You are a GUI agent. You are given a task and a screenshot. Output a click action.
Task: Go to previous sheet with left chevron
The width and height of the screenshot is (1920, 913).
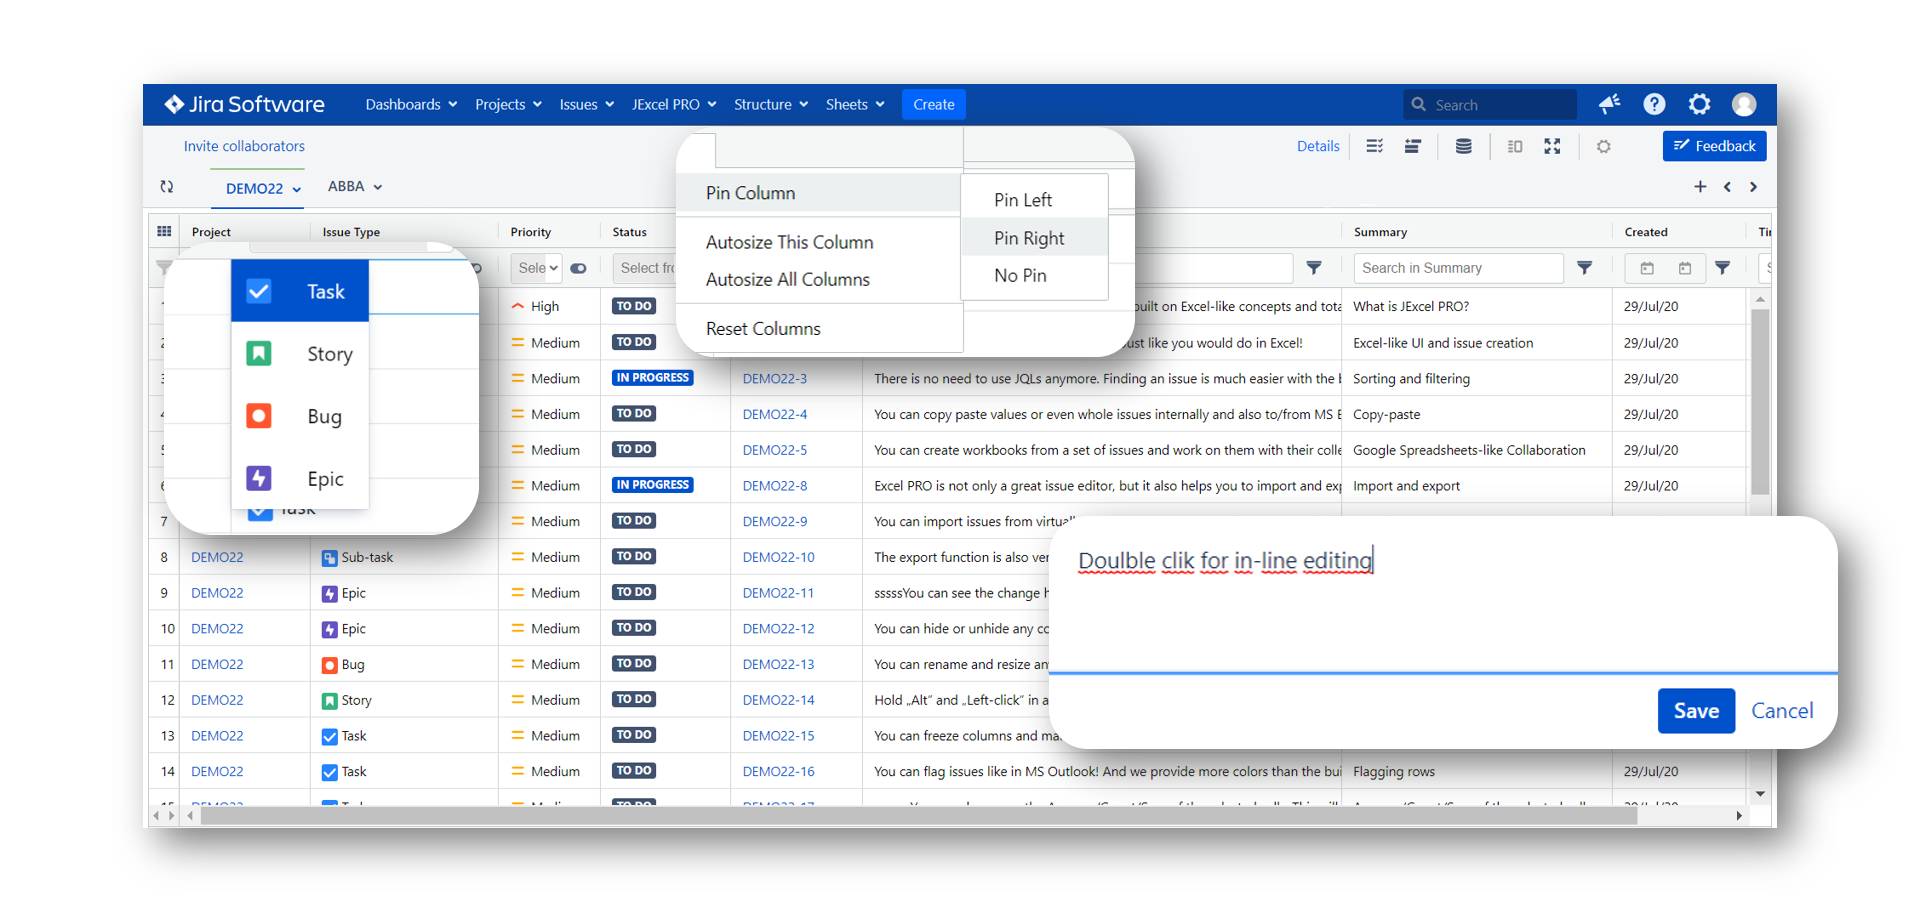pos(1727,187)
